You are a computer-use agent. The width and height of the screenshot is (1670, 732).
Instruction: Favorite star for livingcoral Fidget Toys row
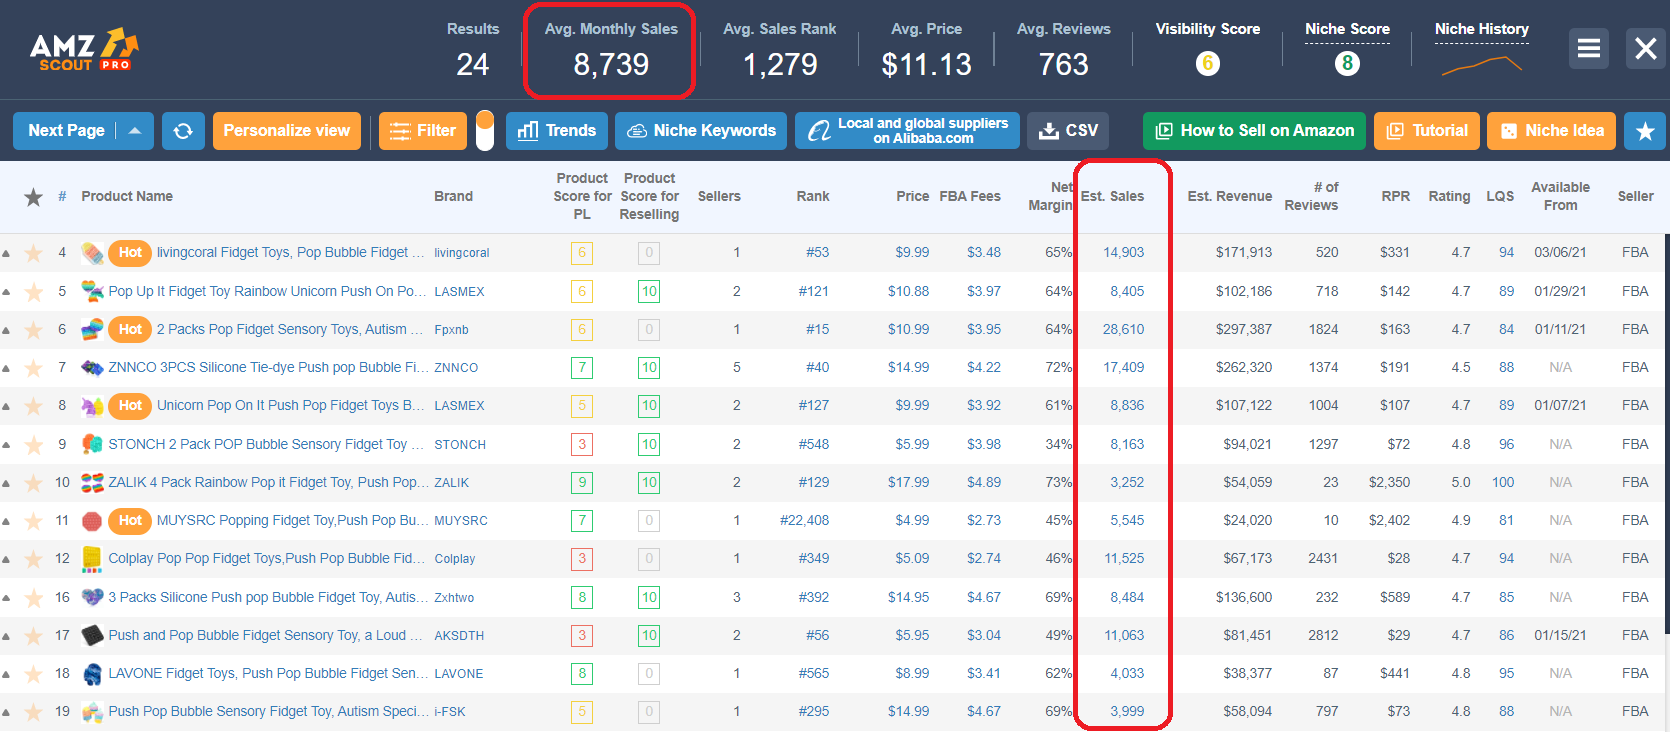pos(33,253)
